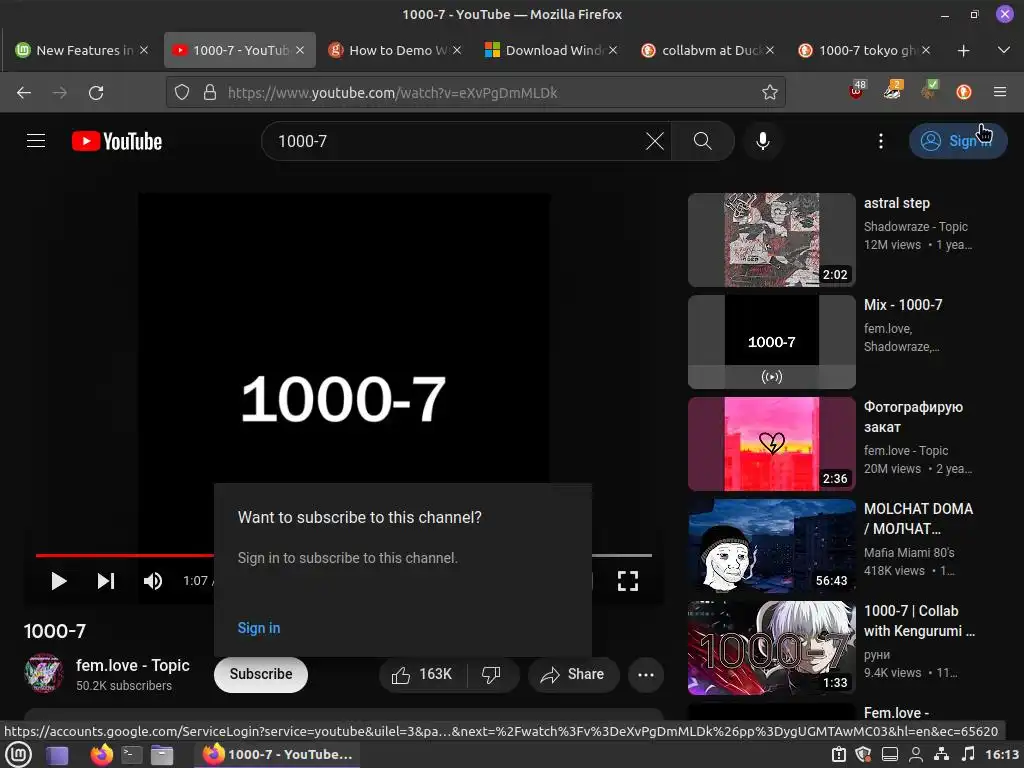The height and width of the screenshot is (768, 1024).
Task: Mute the video volume
Action: (x=153, y=581)
